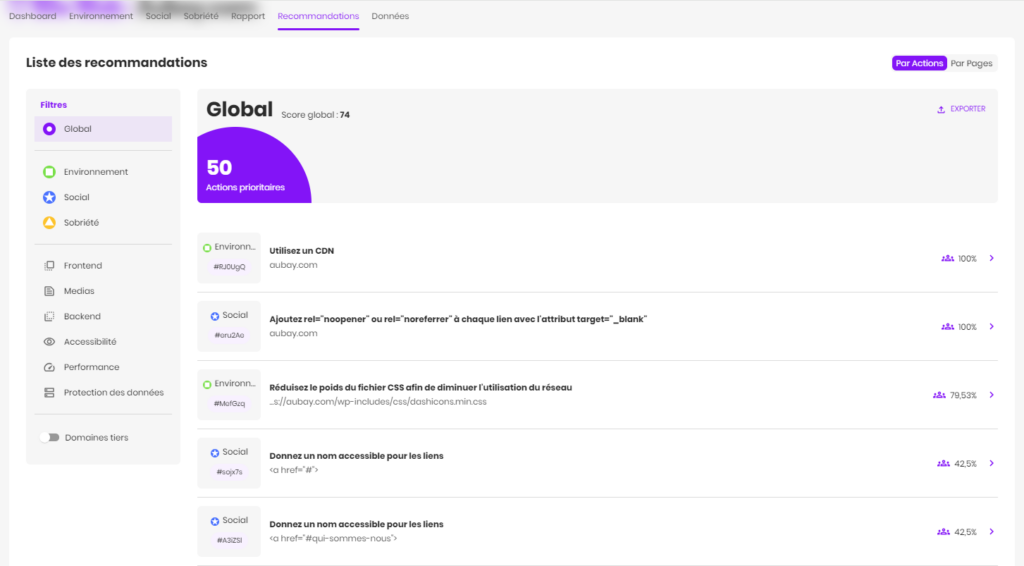Switch view to Par Pages
This screenshot has height=566, width=1024.
coord(971,63)
